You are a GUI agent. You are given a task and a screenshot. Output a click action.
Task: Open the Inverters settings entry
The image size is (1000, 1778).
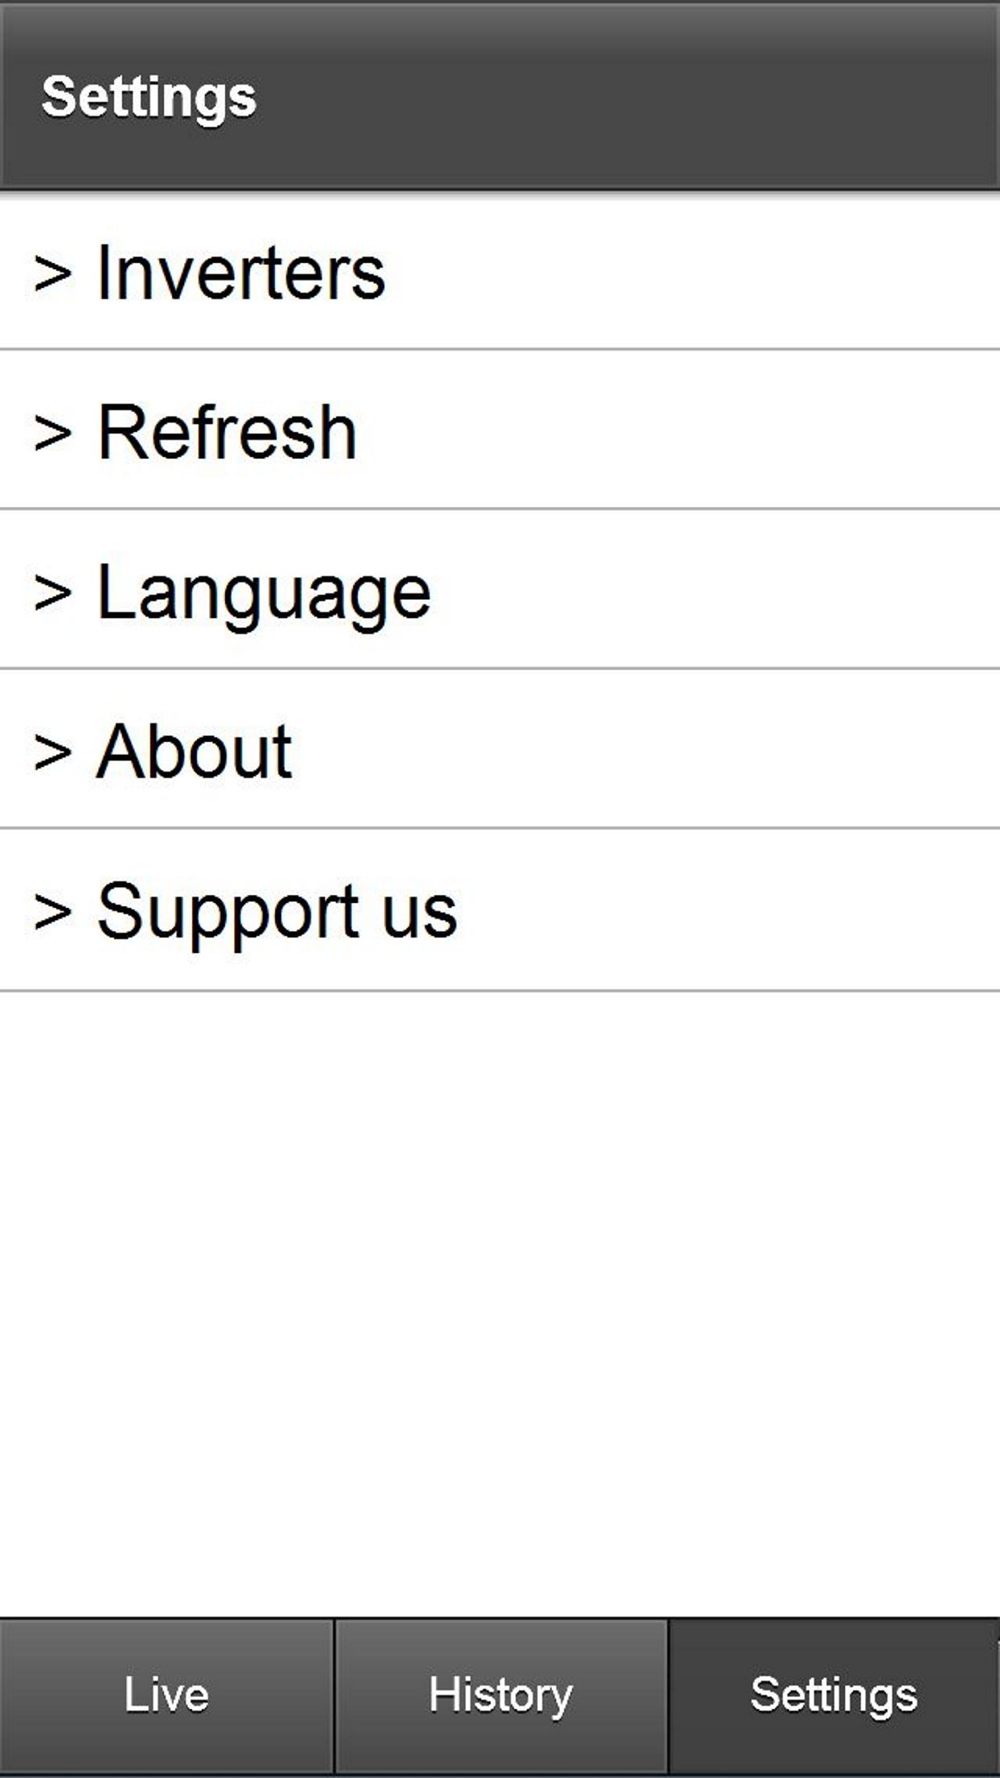pos(240,273)
